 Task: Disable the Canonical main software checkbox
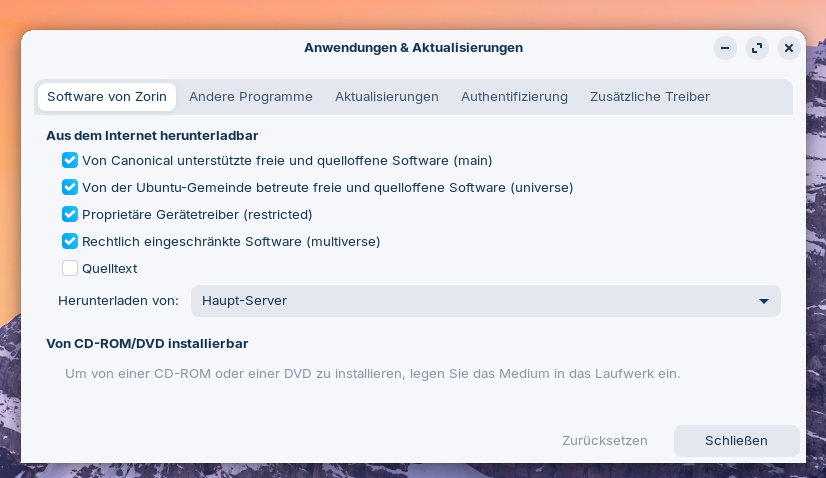(x=70, y=160)
